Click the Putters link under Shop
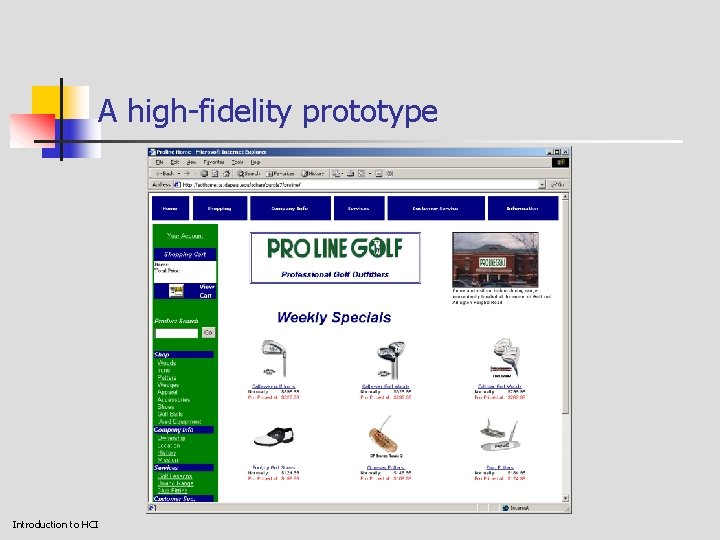 [x=167, y=377]
